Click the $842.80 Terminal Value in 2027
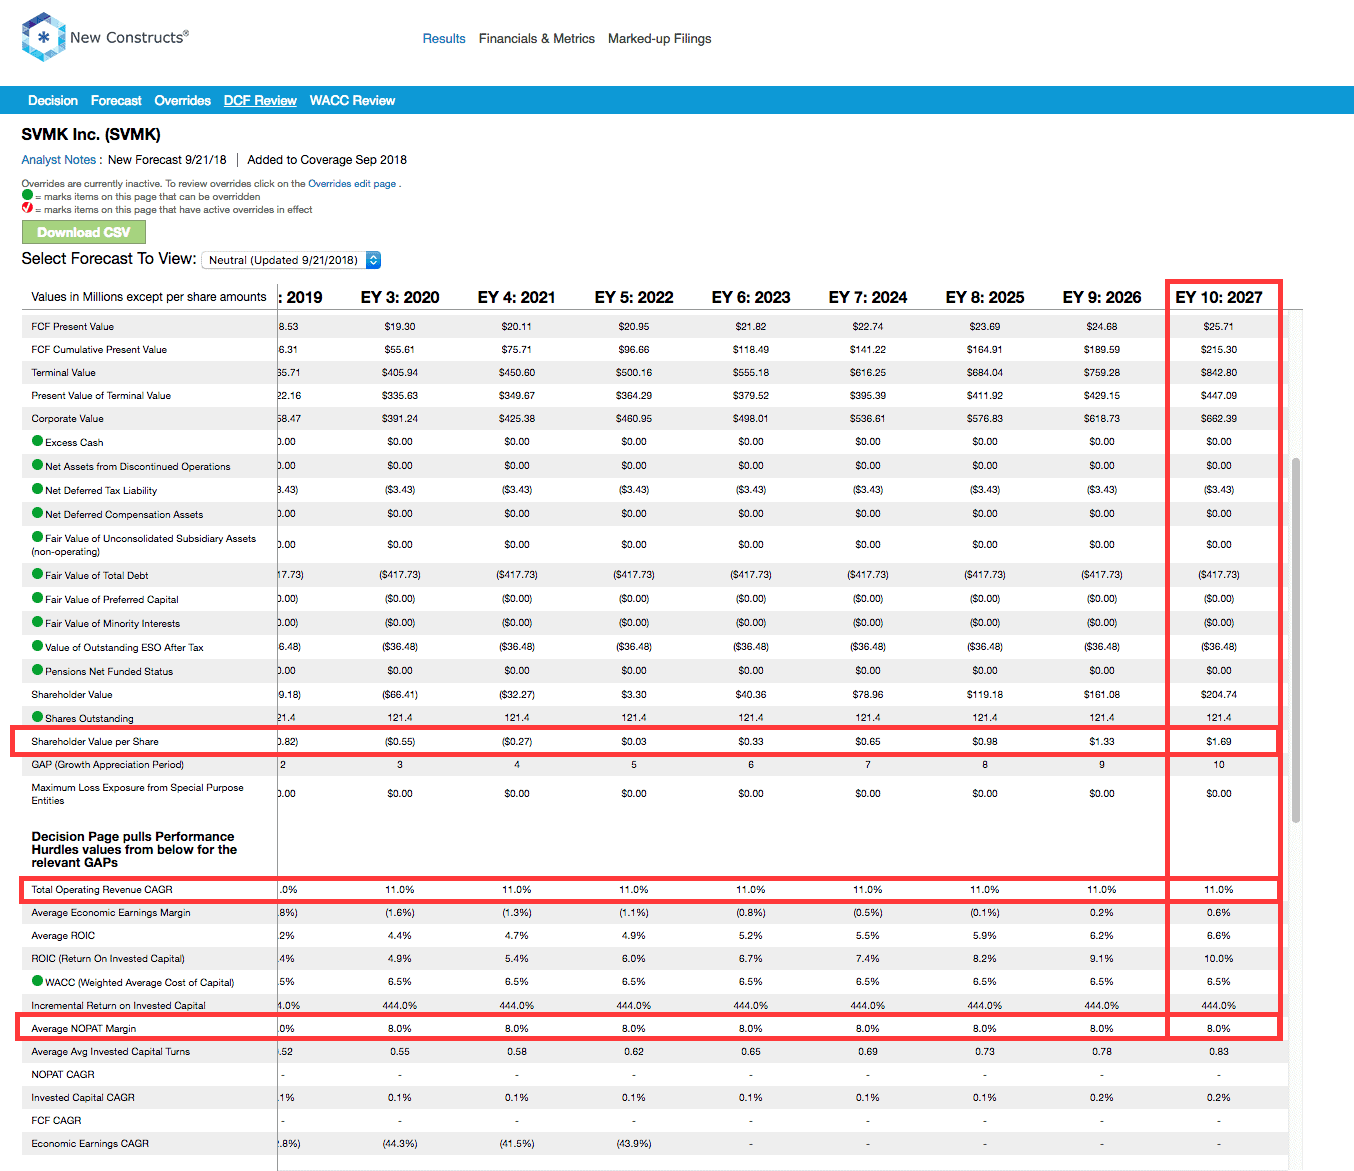Image resolution: width=1354 pixels, height=1171 pixels. (x=1219, y=373)
